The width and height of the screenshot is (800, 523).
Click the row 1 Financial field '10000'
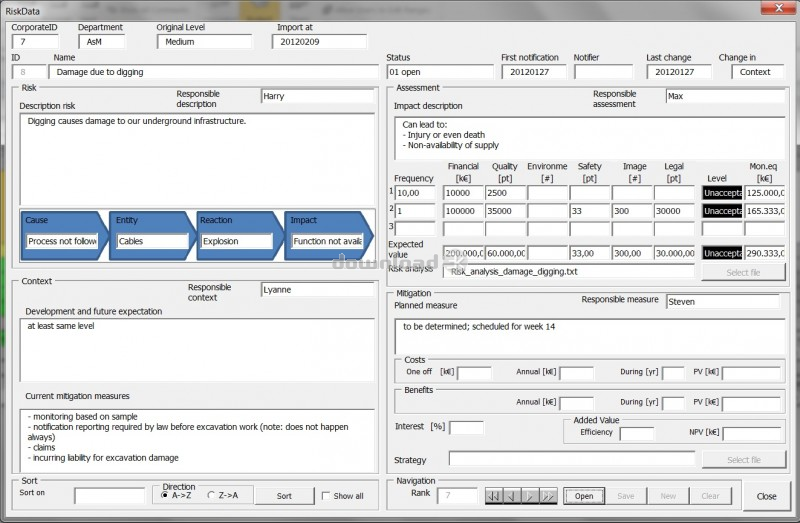click(x=463, y=193)
